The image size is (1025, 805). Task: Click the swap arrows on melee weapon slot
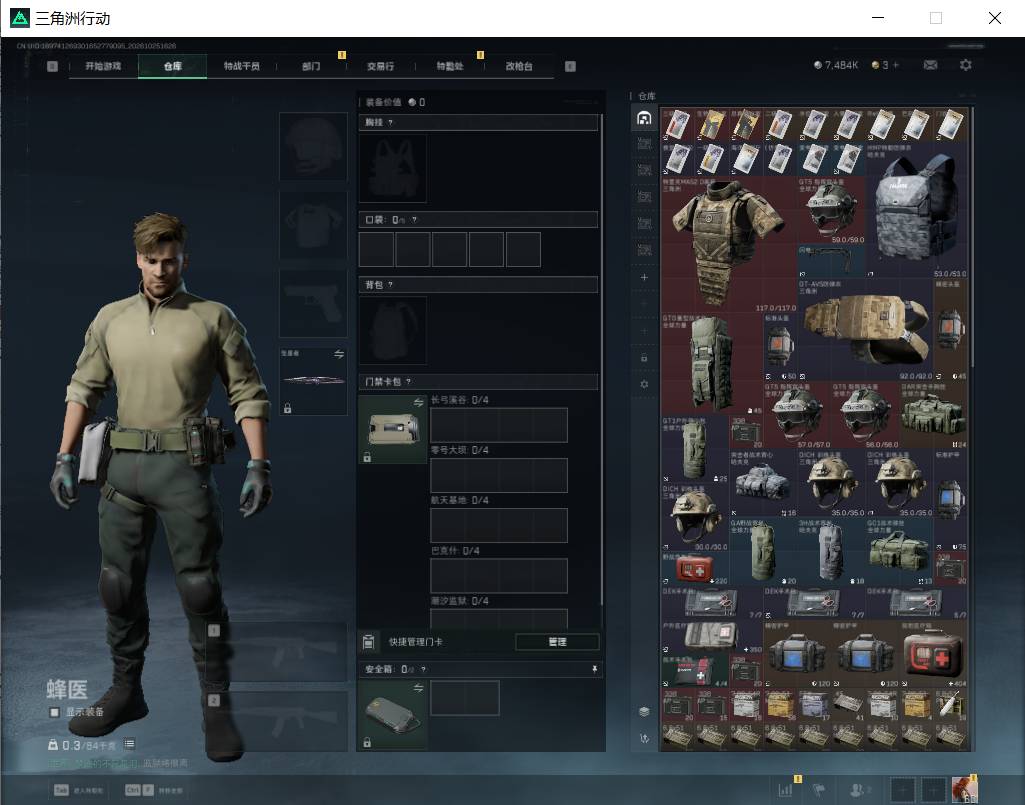click(339, 354)
